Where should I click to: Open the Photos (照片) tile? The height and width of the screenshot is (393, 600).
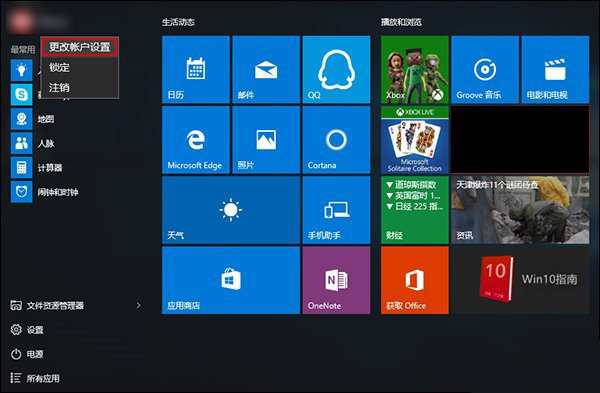(266, 140)
